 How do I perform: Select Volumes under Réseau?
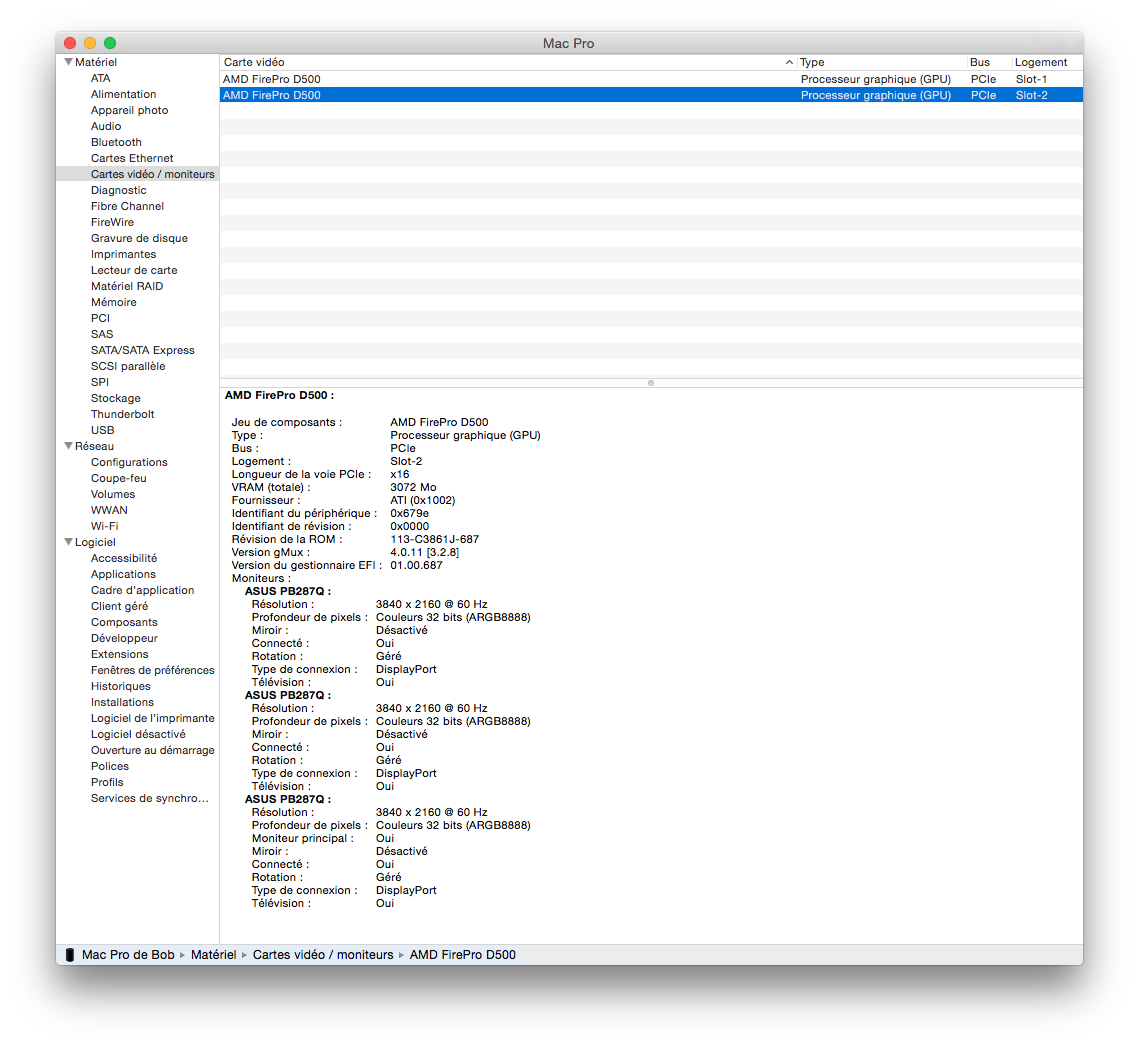(113, 494)
